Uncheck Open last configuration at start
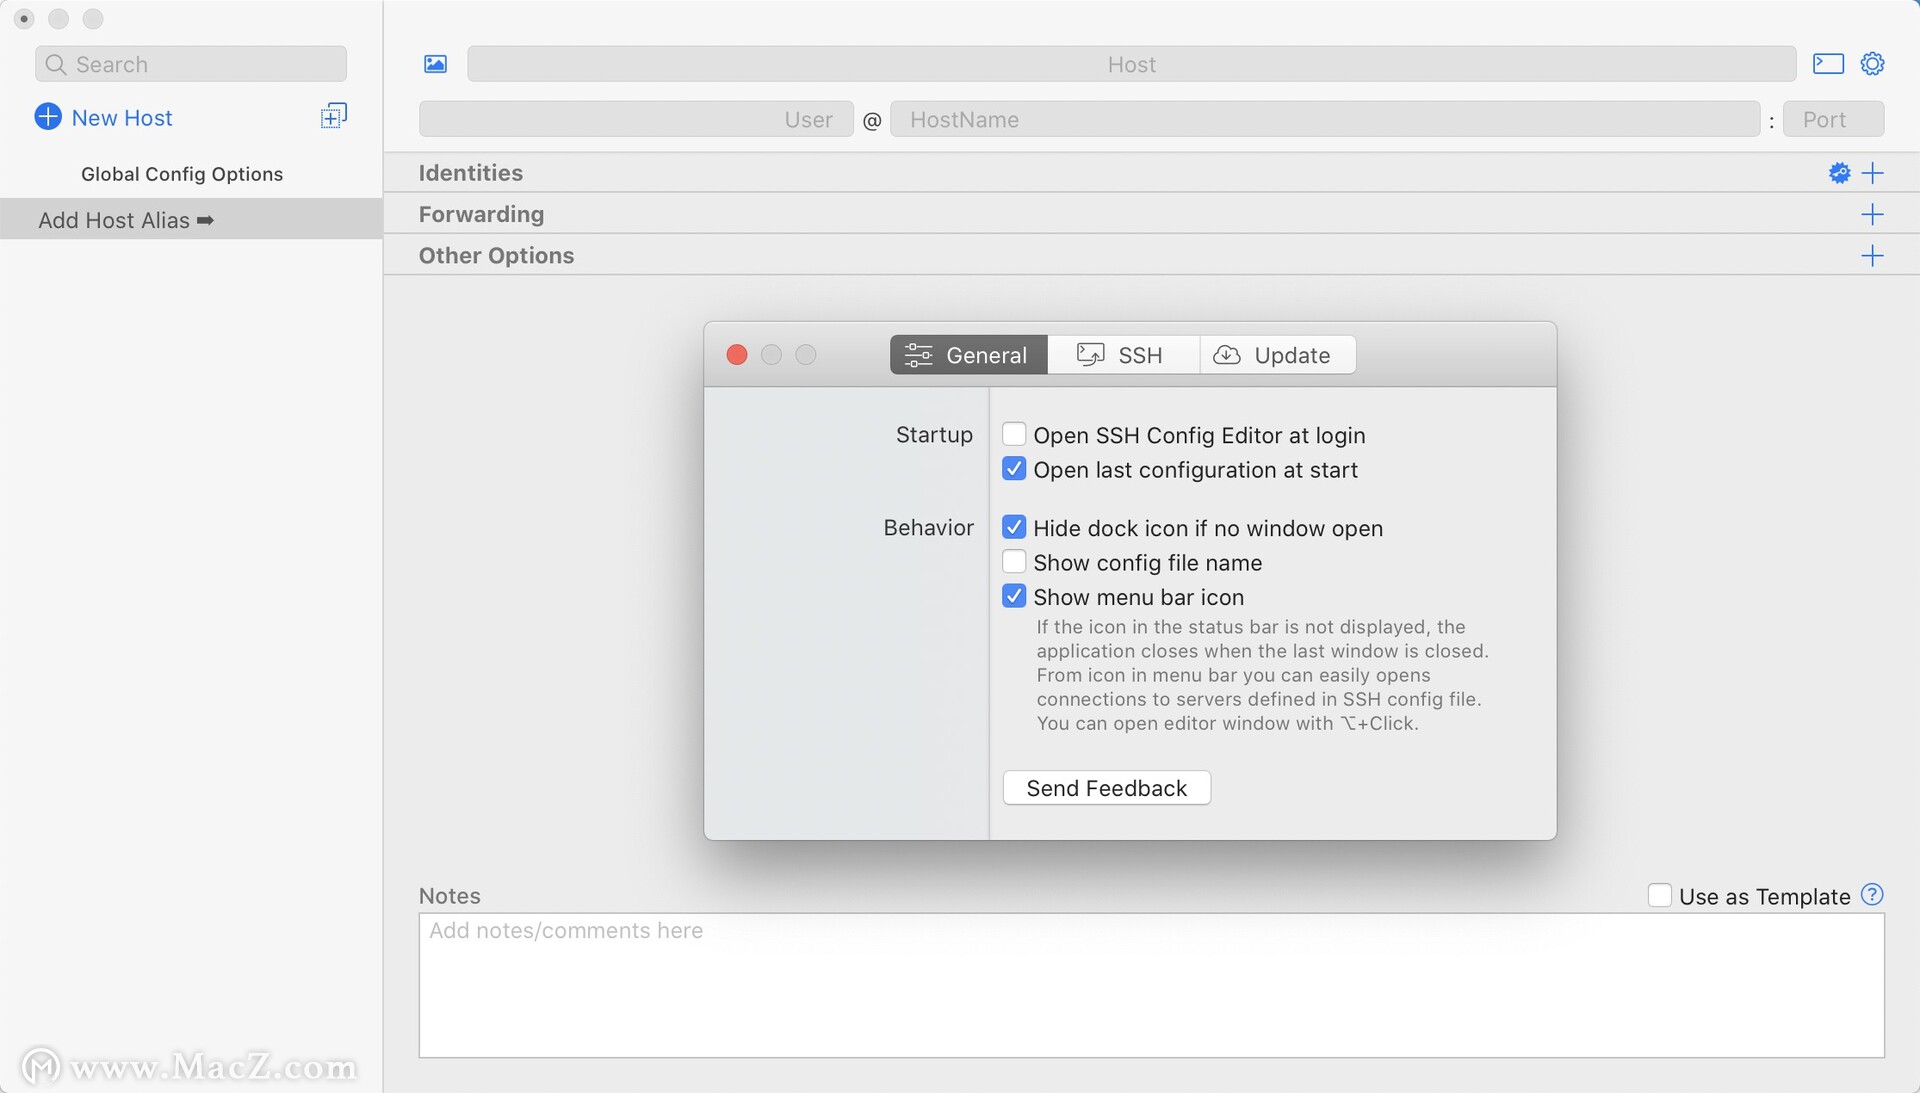 1014,469
